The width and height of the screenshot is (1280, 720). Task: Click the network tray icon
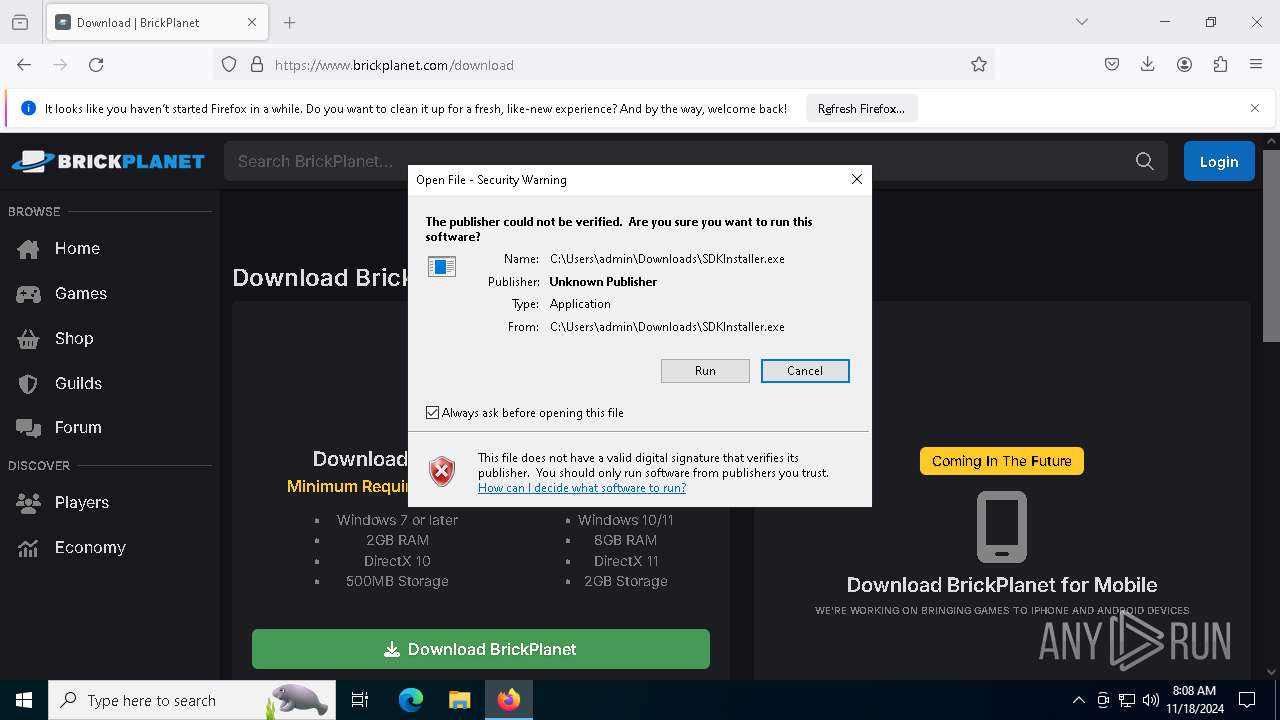point(1127,700)
